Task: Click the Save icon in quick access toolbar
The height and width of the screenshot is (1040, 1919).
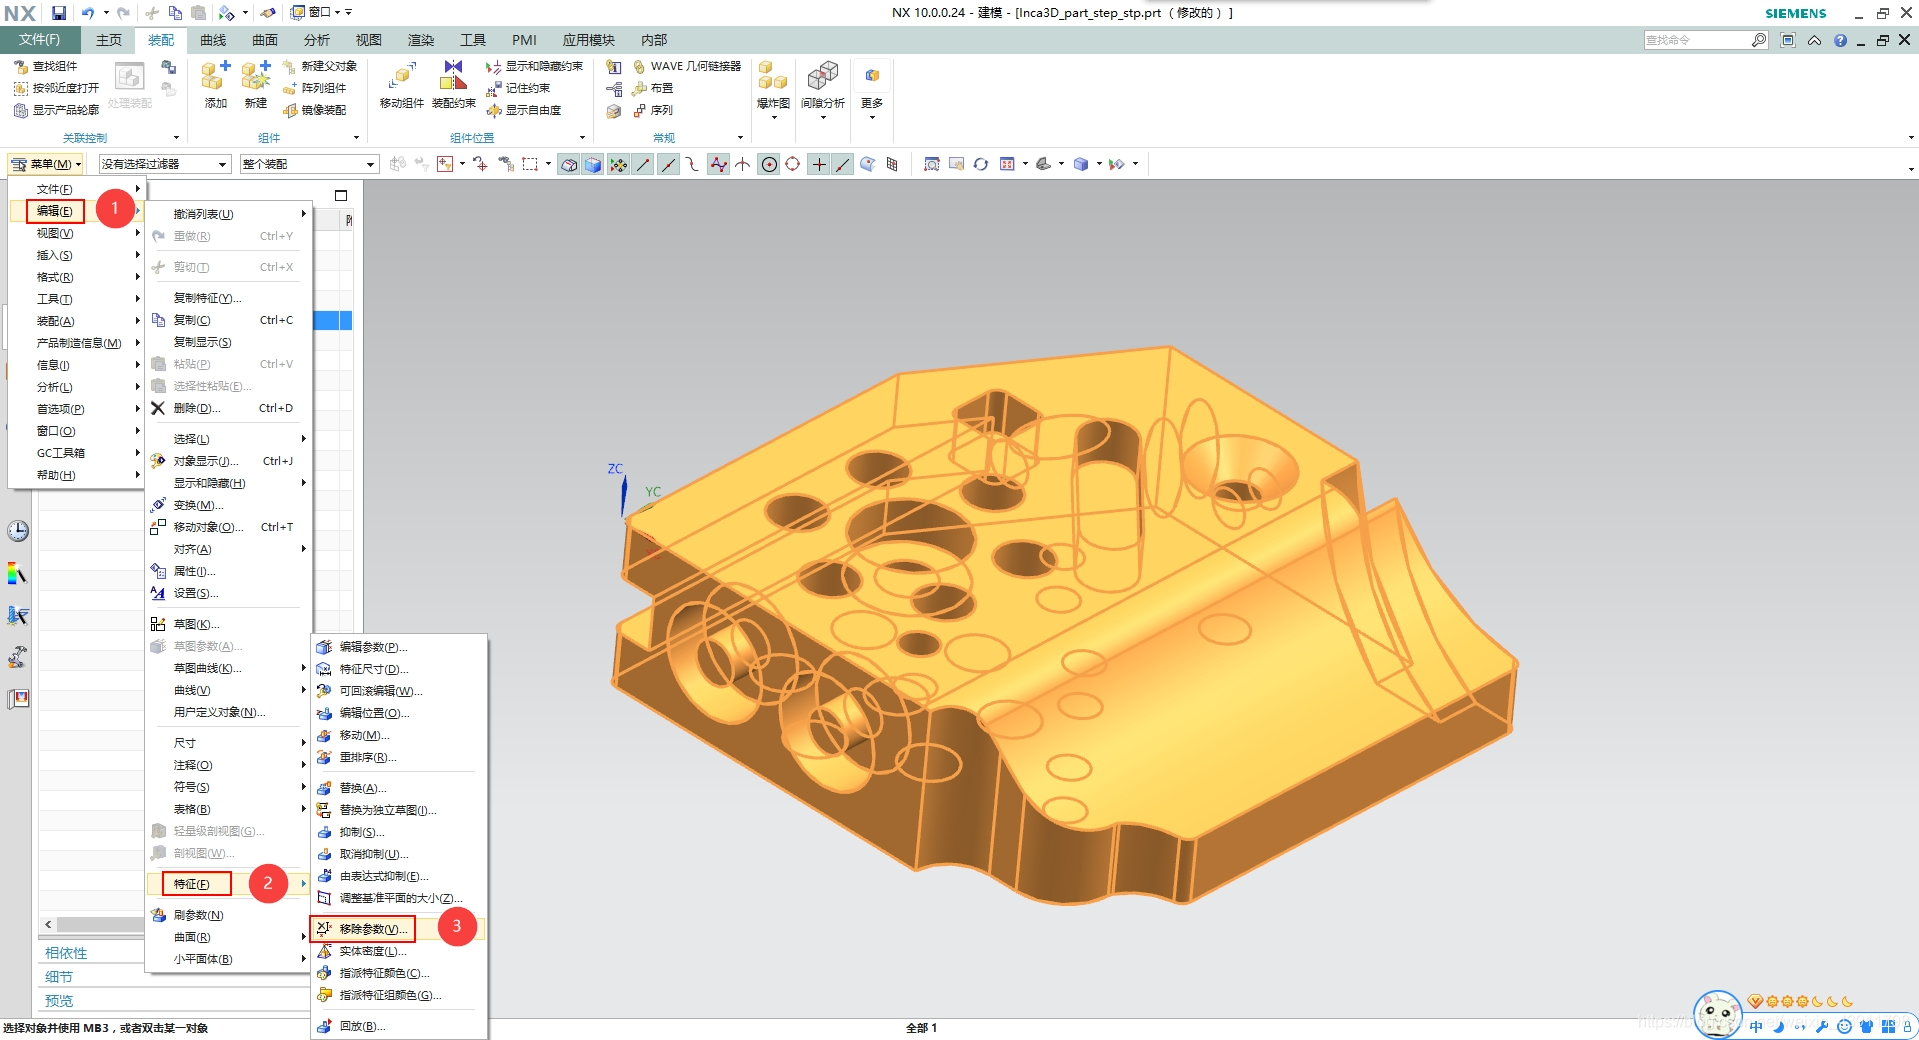Action: (x=59, y=13)
